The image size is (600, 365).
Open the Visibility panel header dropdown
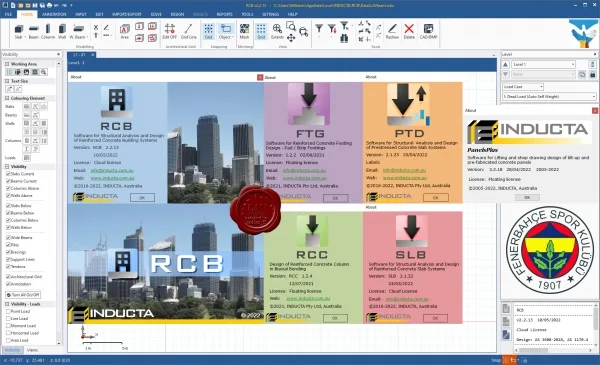click(x=58, y=54)
